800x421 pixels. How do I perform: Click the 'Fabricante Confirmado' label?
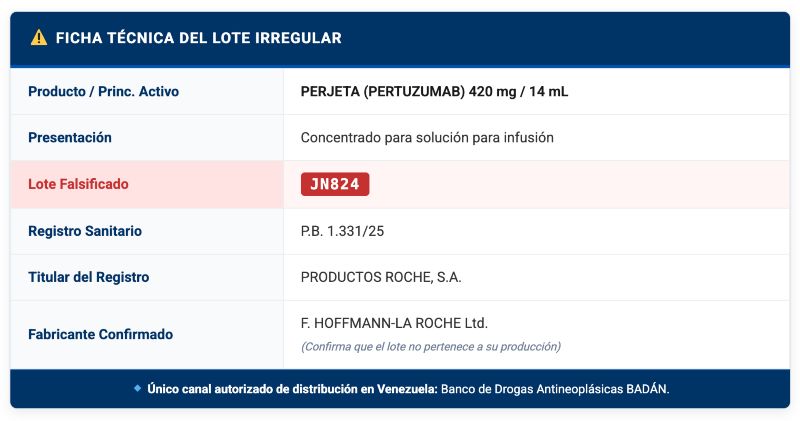click(x=101, y=334)
